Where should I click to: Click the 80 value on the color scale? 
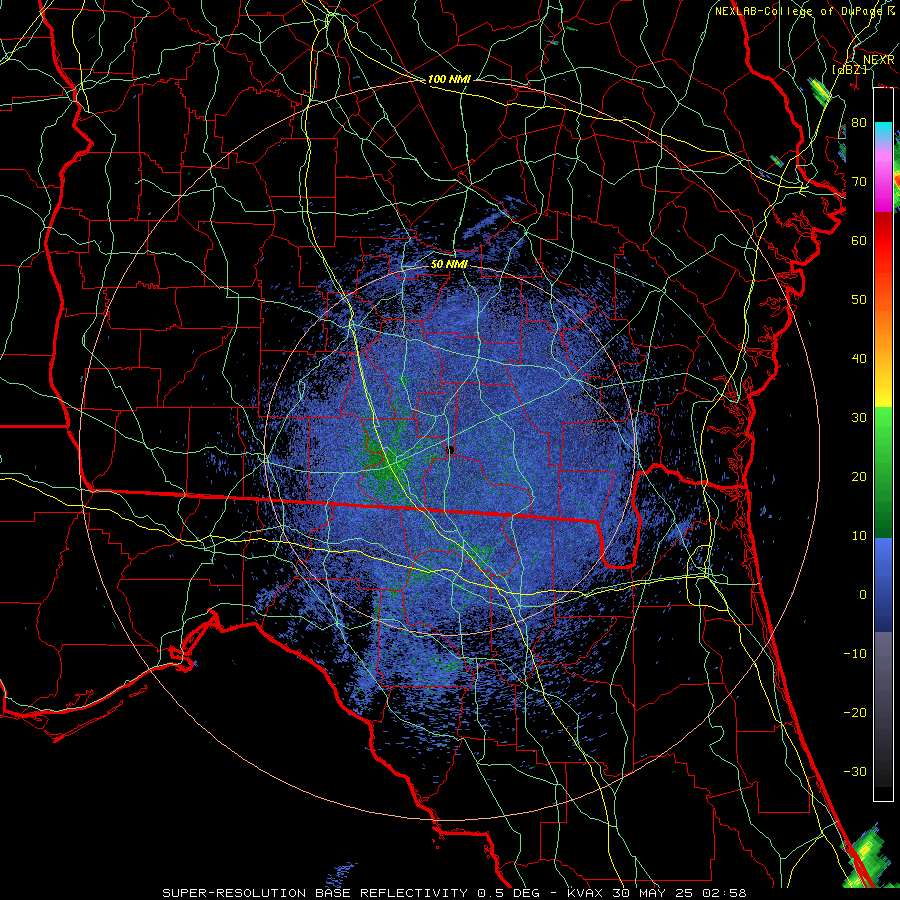pos(859,122)
